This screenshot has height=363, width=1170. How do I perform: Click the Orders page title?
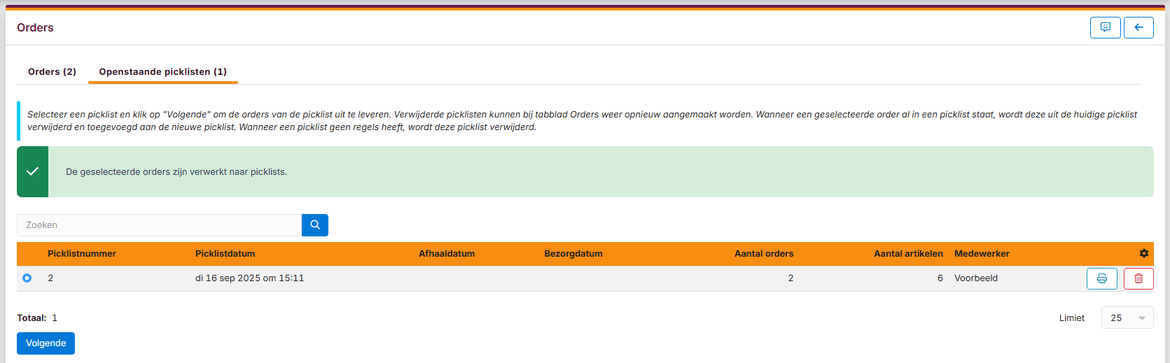tap(35, 28)
